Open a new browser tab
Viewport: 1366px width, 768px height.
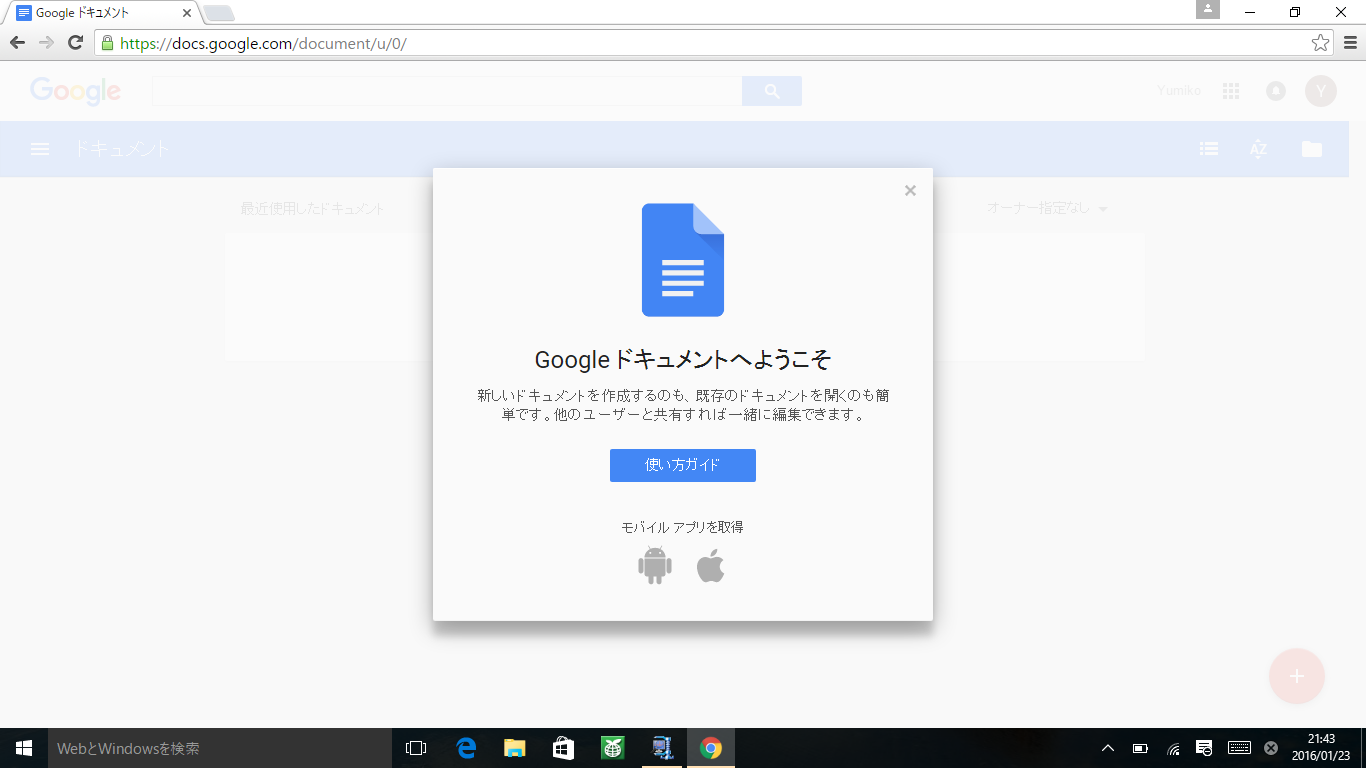click(219, 13)
